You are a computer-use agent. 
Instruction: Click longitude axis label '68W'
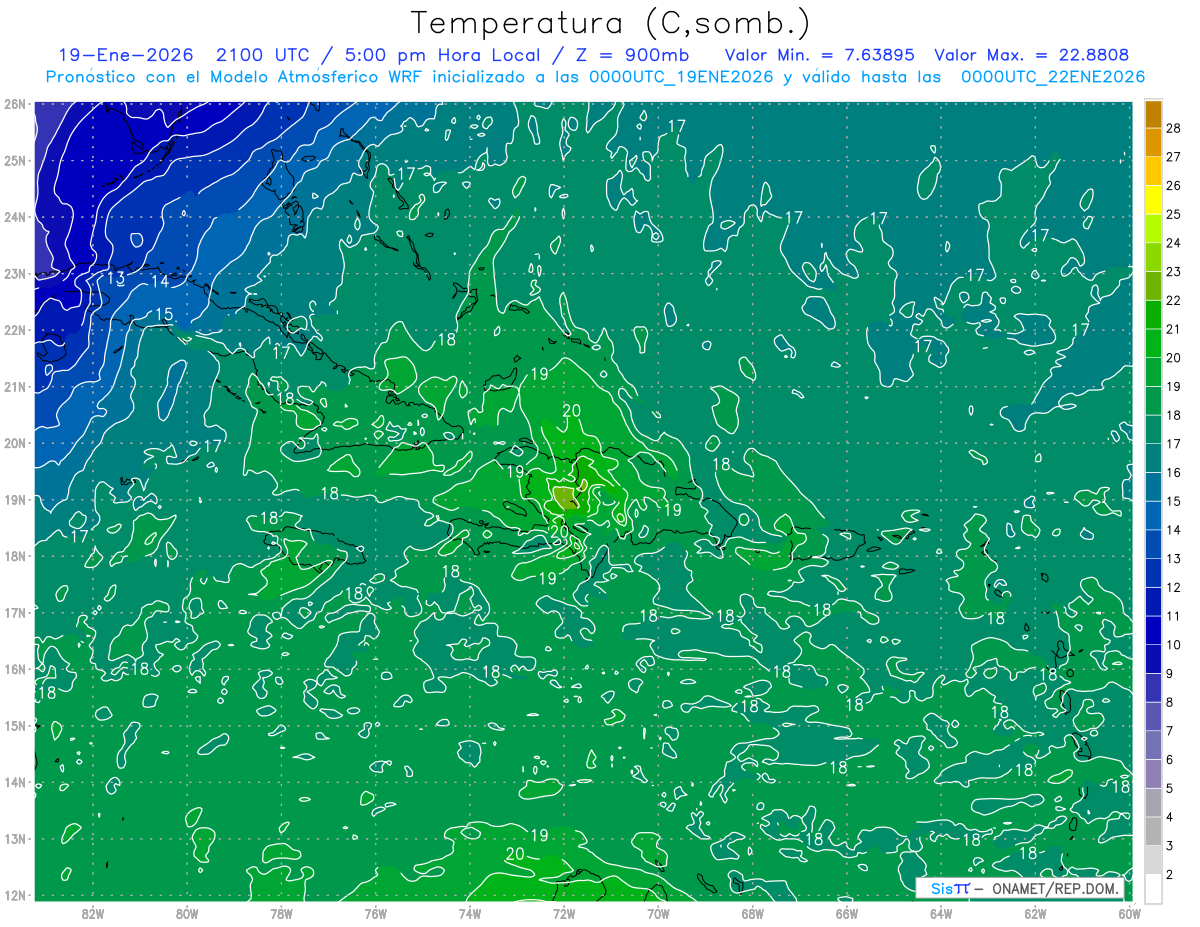752,913
